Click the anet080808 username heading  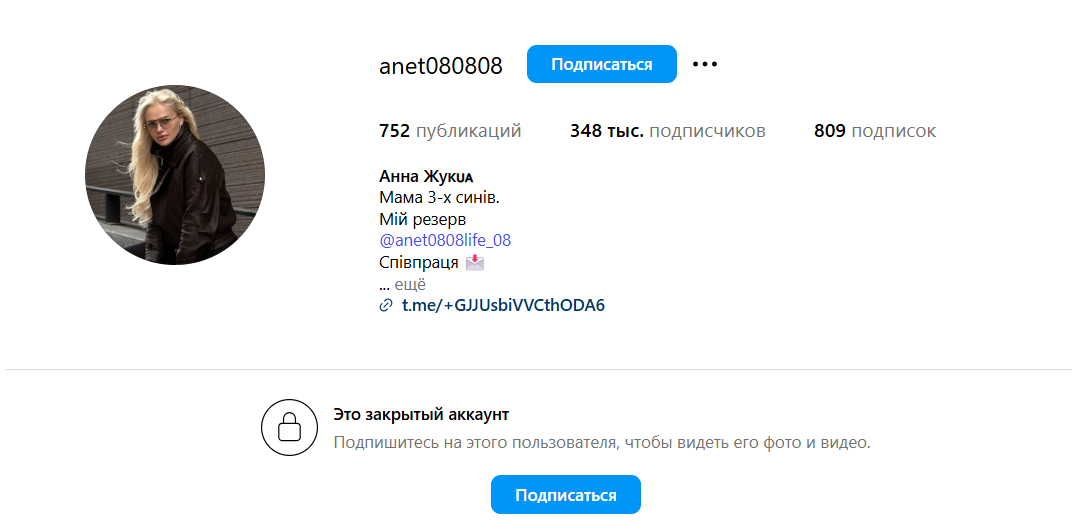[441, 66]
